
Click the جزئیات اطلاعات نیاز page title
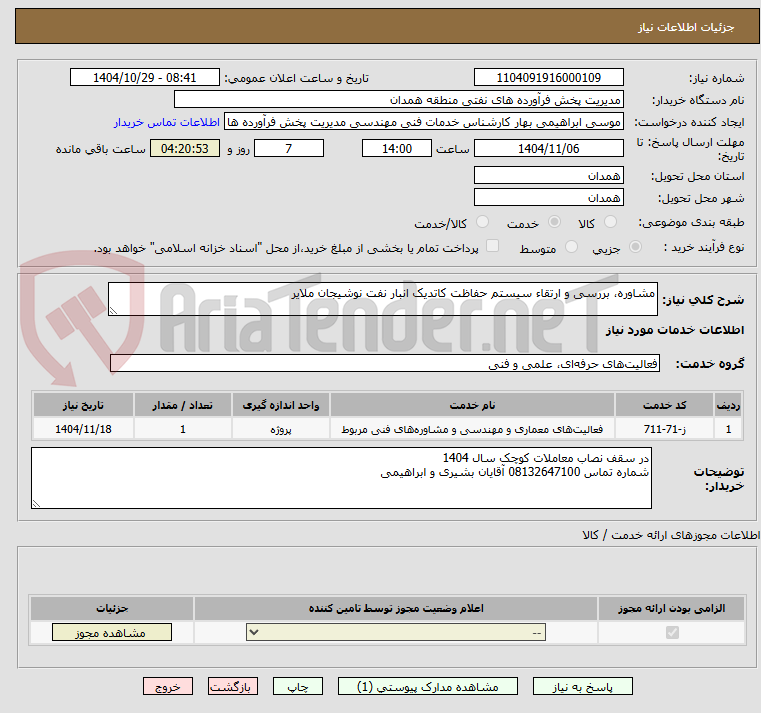(x=686, y=28)
